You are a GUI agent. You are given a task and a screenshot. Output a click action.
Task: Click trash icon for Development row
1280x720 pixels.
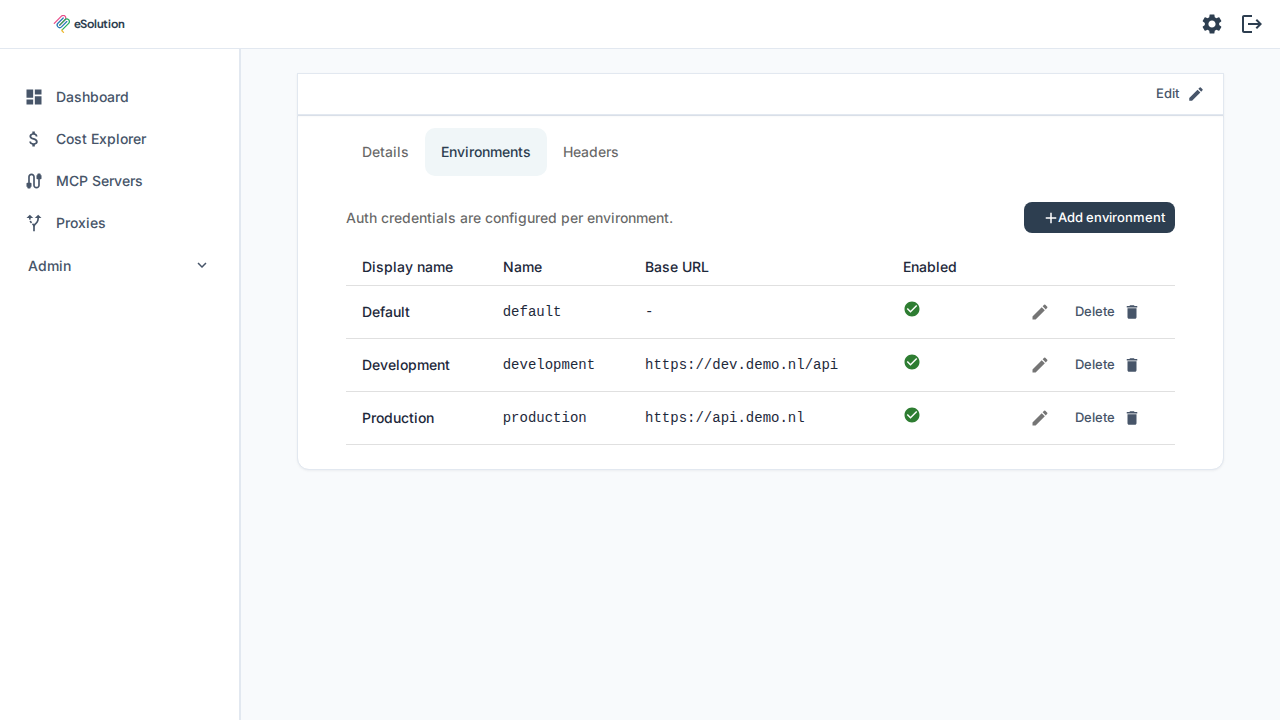1132,365
